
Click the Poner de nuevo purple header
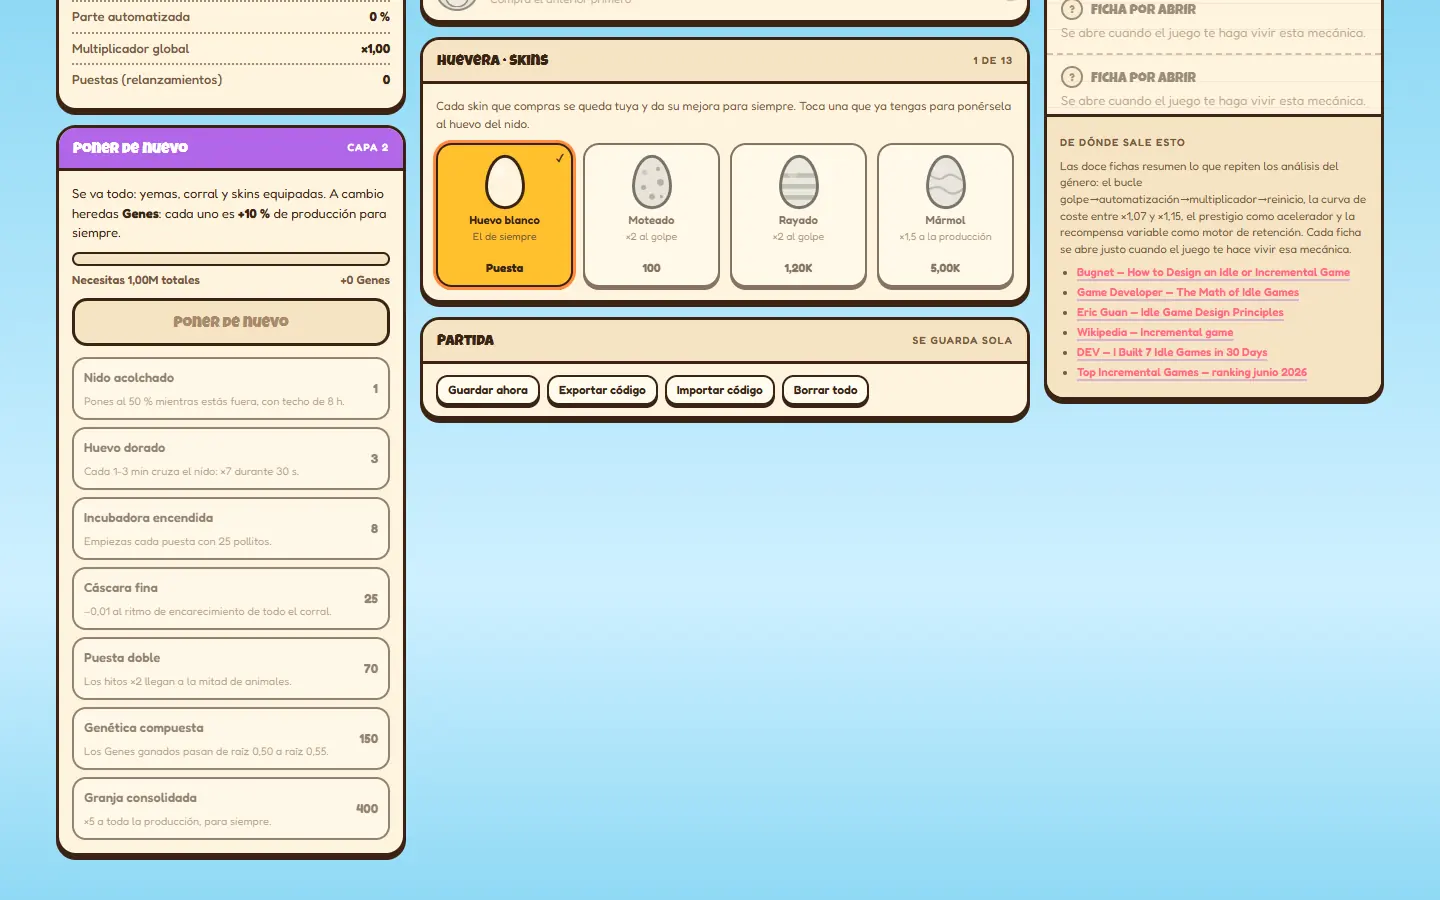pos(231,147)
